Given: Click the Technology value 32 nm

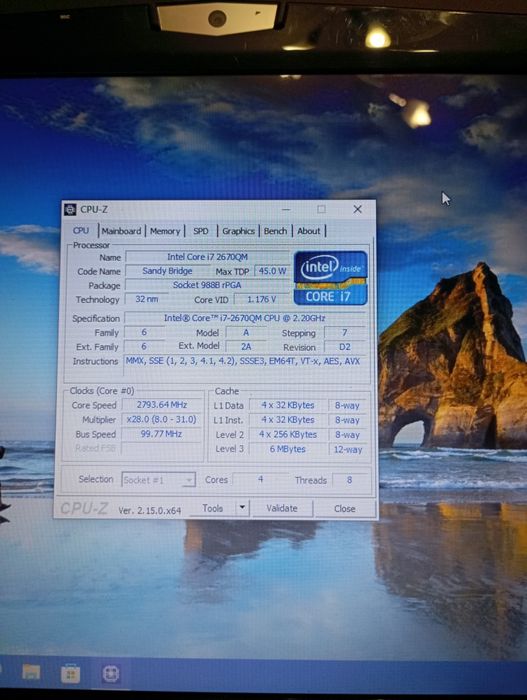Looking at the screenshot, I should click(x=146, y=299).
